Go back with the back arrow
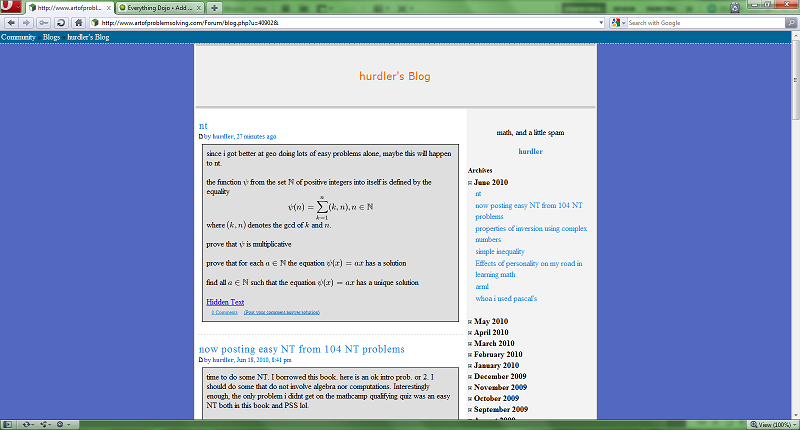Viewport: 800px width, 430px height. (x=11, y=23)
